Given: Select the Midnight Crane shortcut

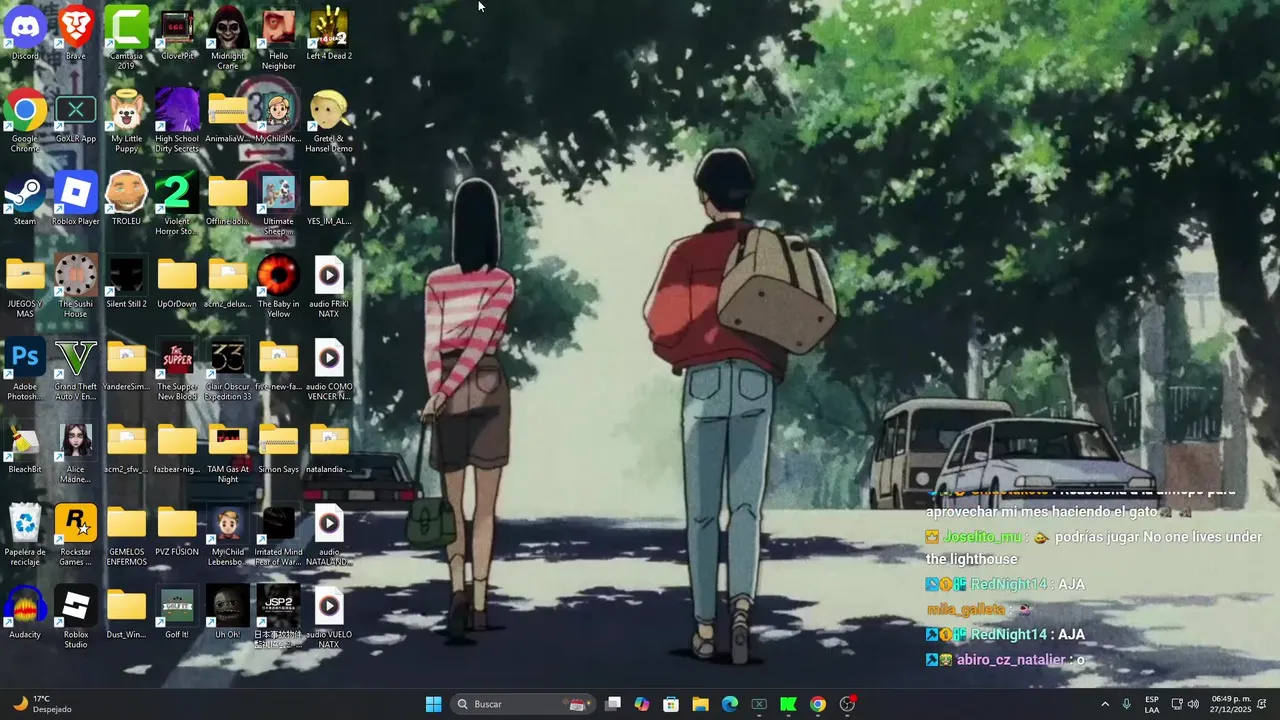Looking at the screenshot, I should tap(228, 38).
